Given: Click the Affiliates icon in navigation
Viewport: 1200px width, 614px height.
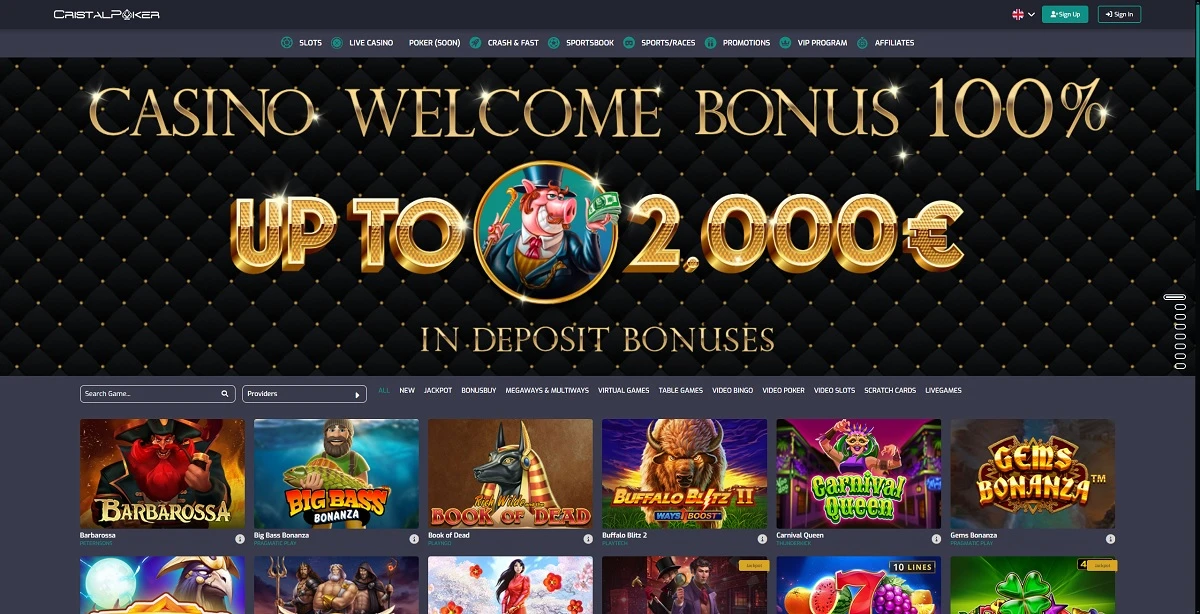Looking at the screenshot, I should pyautogui.click(x=862, y=43).
